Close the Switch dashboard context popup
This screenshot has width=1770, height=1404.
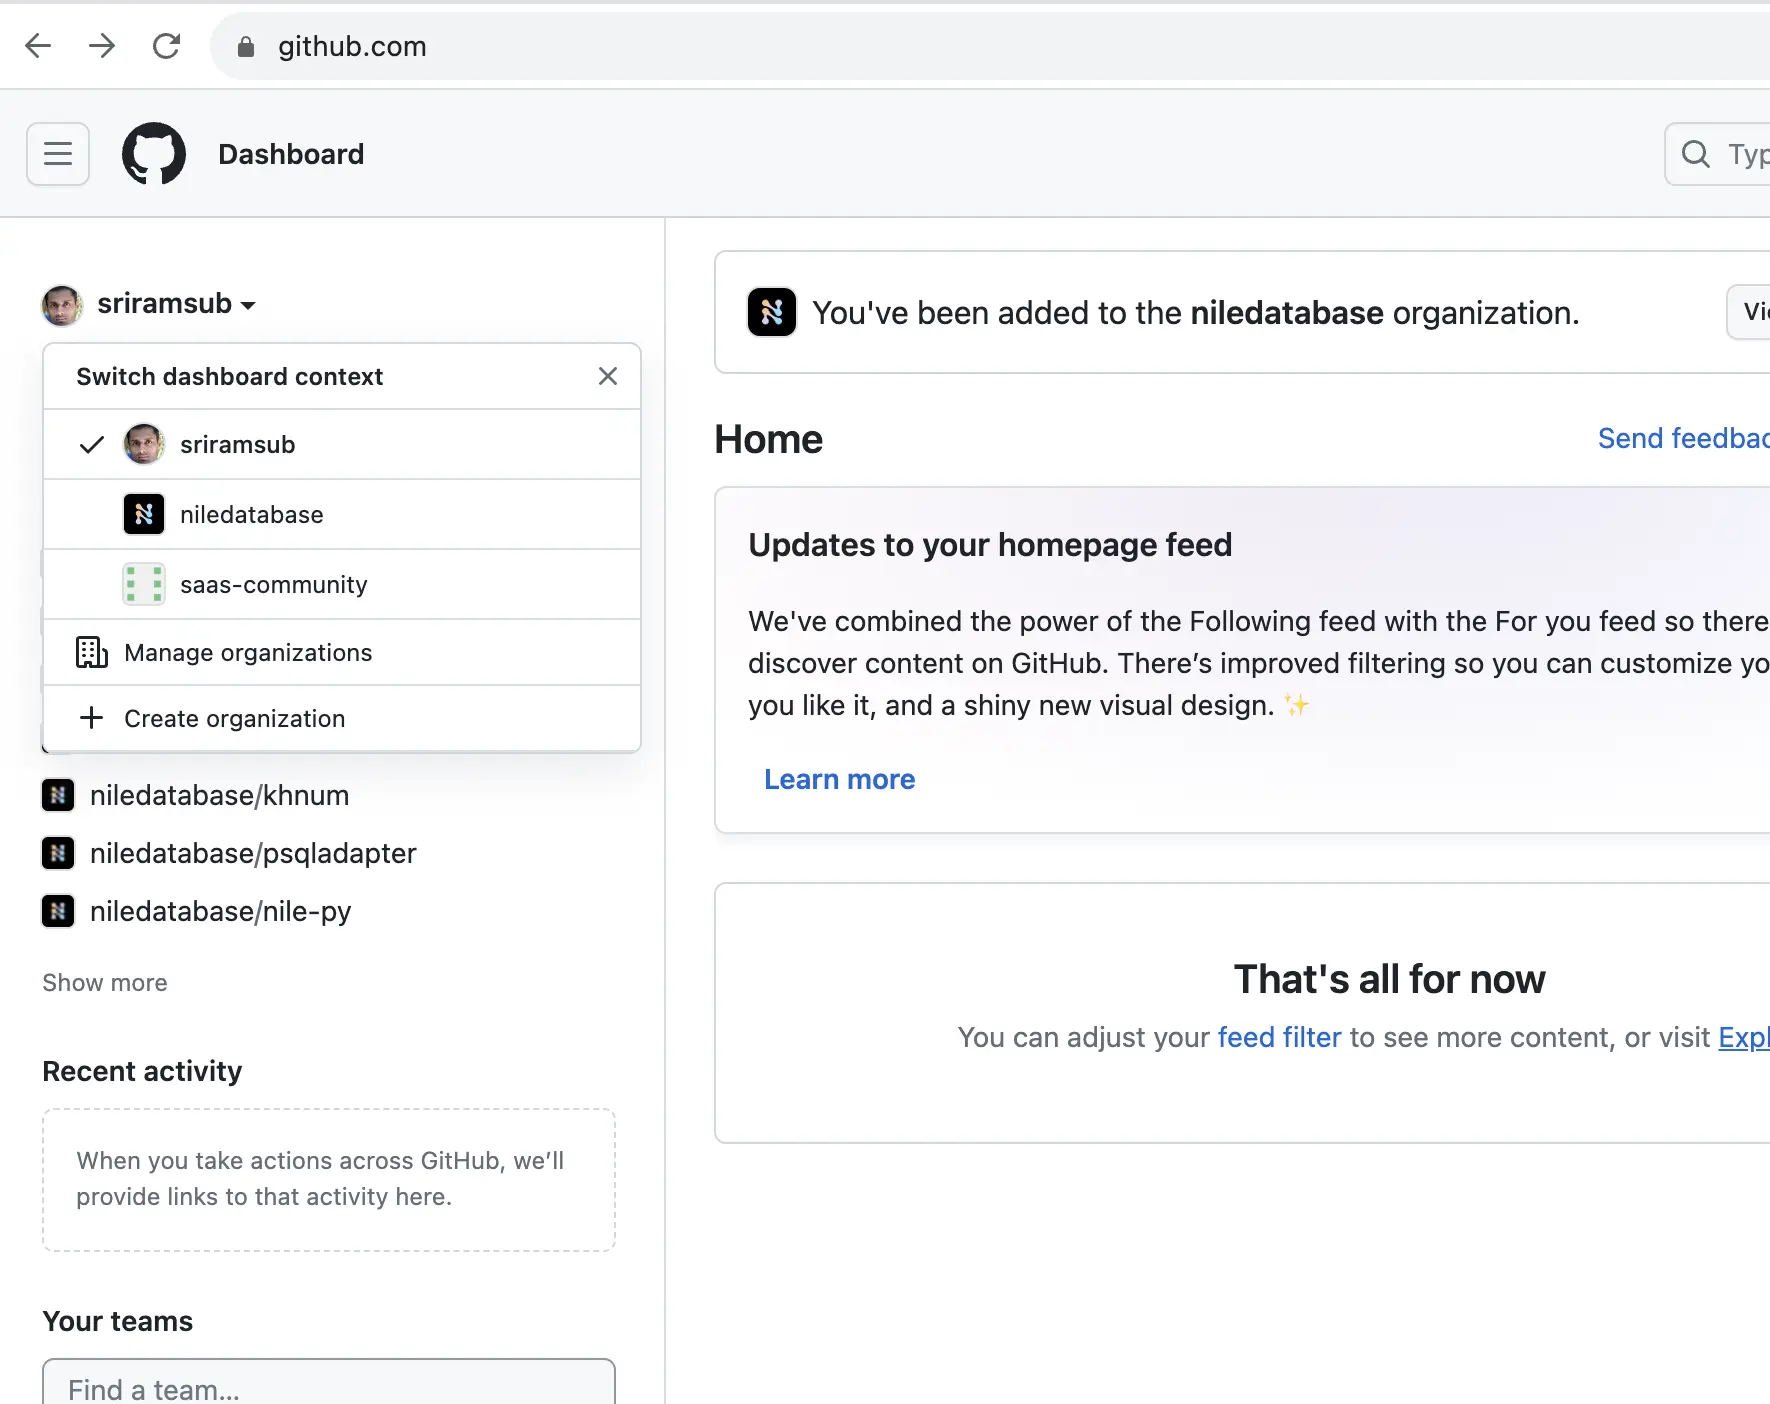click(x=607, y=376)
